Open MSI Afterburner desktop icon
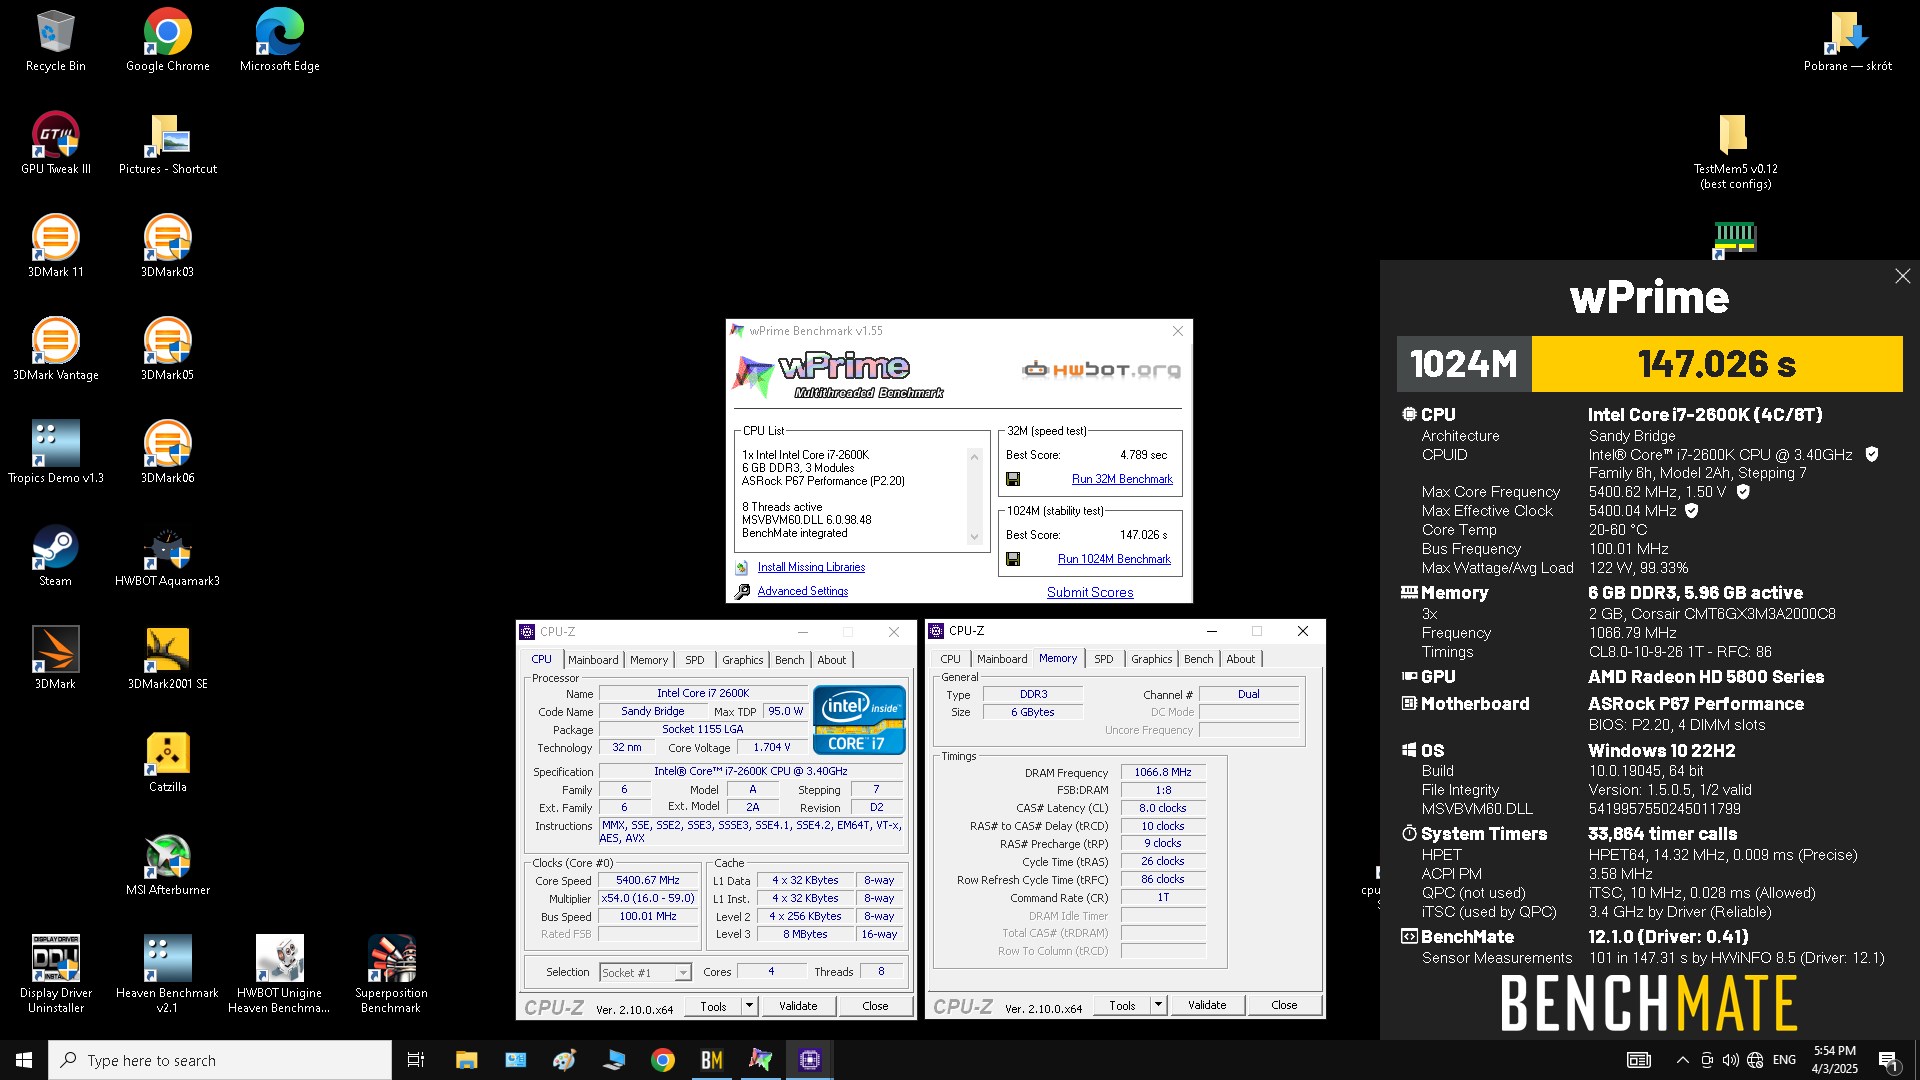1920x1080 pixels. [x=167, y=864]
